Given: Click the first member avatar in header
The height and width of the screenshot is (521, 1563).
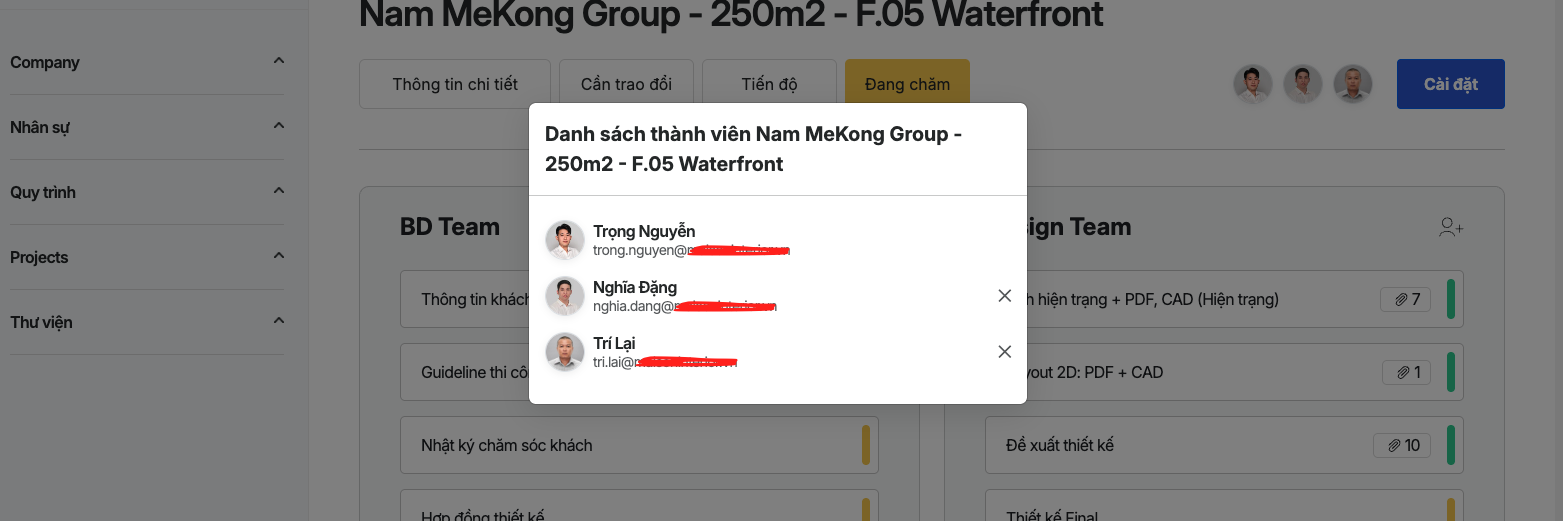Looking at the screenshot, I should click(1253, 84).
